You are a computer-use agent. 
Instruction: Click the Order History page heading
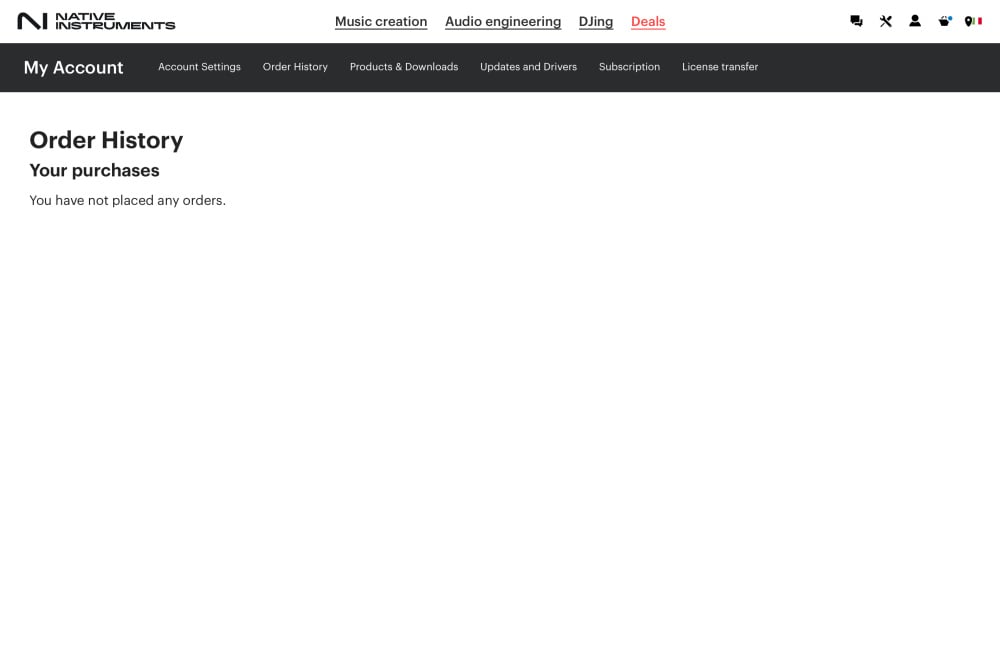107,140
